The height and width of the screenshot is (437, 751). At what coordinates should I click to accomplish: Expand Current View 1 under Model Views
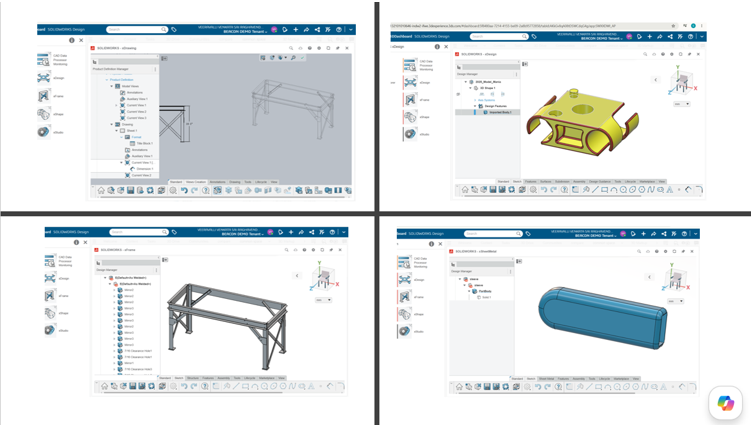tap(116, 105)
